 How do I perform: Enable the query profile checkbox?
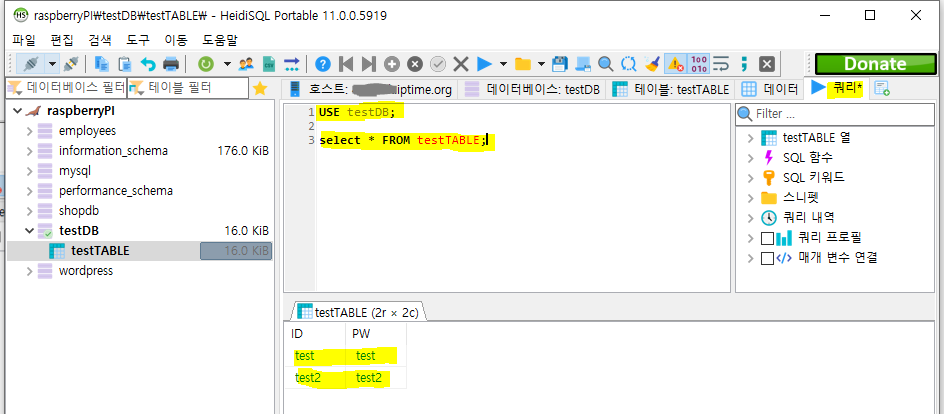point(768,238)
